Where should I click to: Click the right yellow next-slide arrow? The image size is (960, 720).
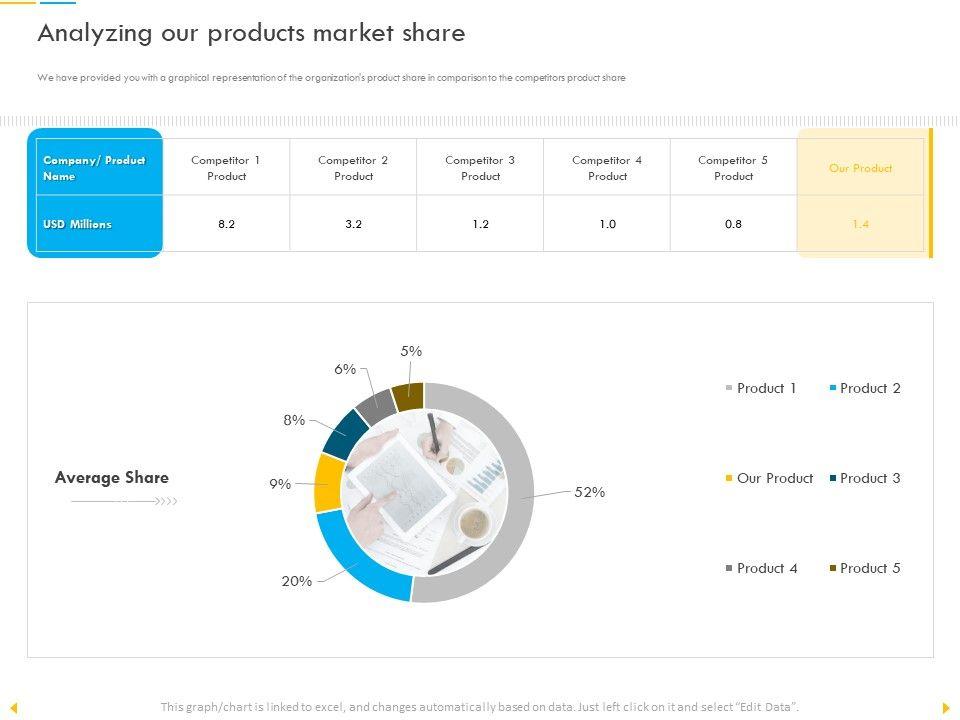click(946, 708)
